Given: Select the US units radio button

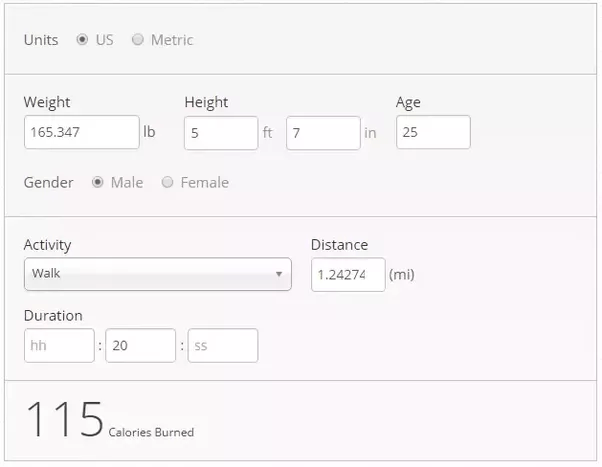Looking at the screenshot, I should coord(82,40).
